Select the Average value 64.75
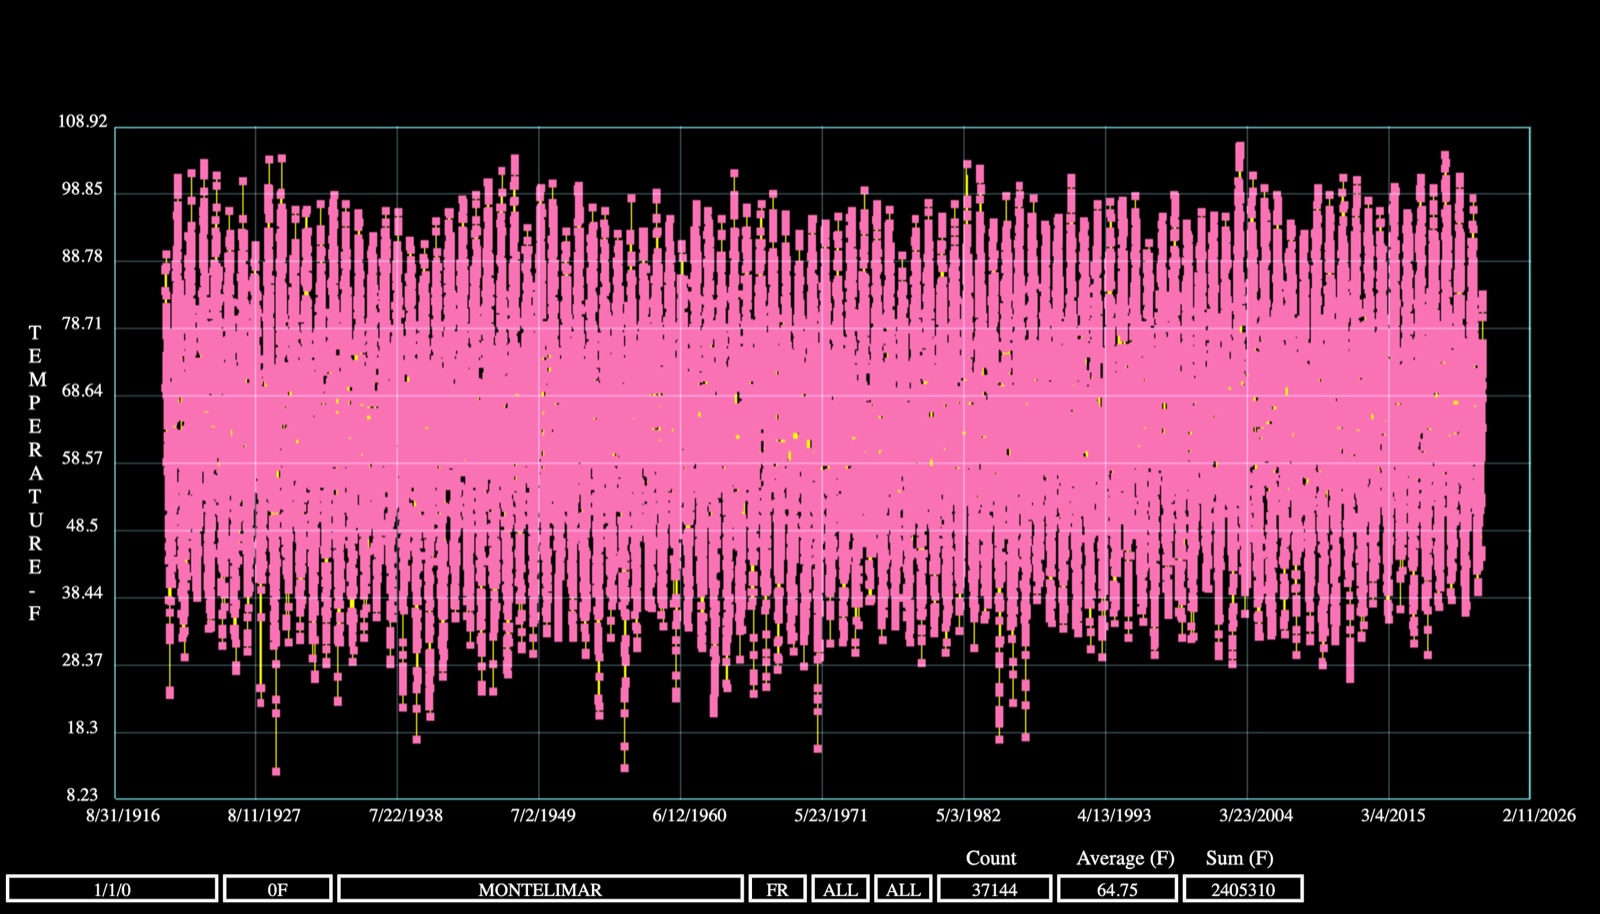 click(x=1117, y=889)
